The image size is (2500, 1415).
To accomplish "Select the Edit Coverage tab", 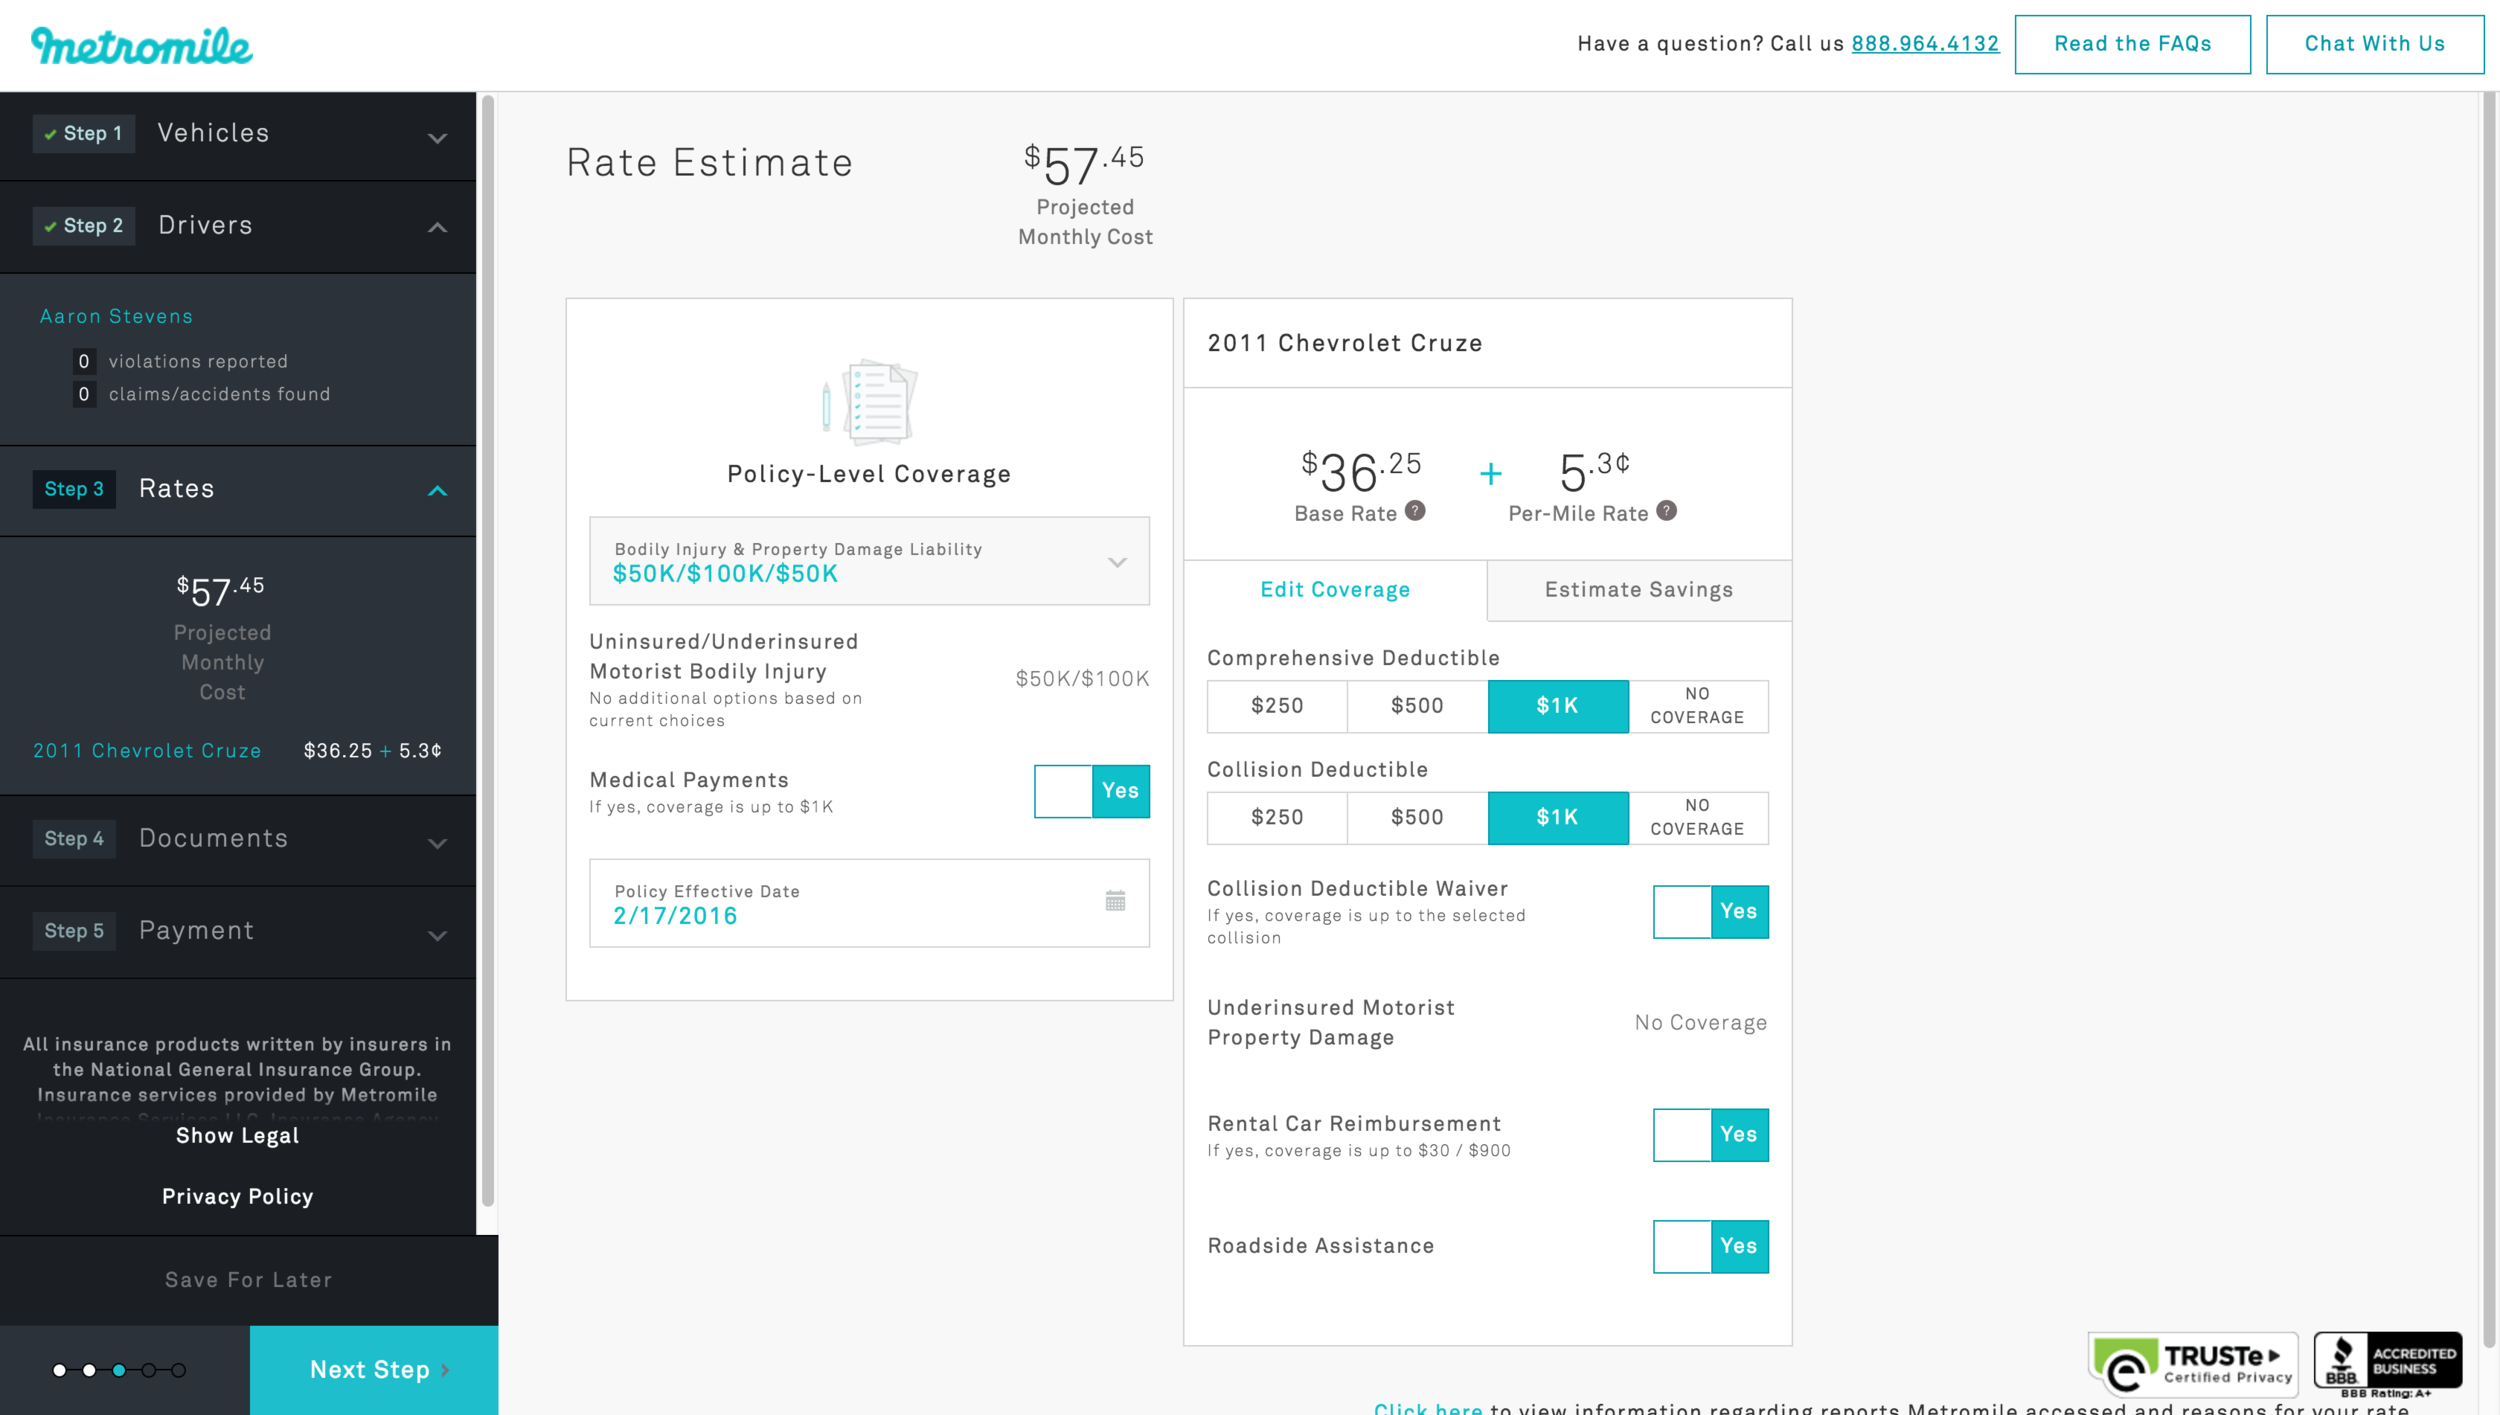I will click(x=1336, y=589).
